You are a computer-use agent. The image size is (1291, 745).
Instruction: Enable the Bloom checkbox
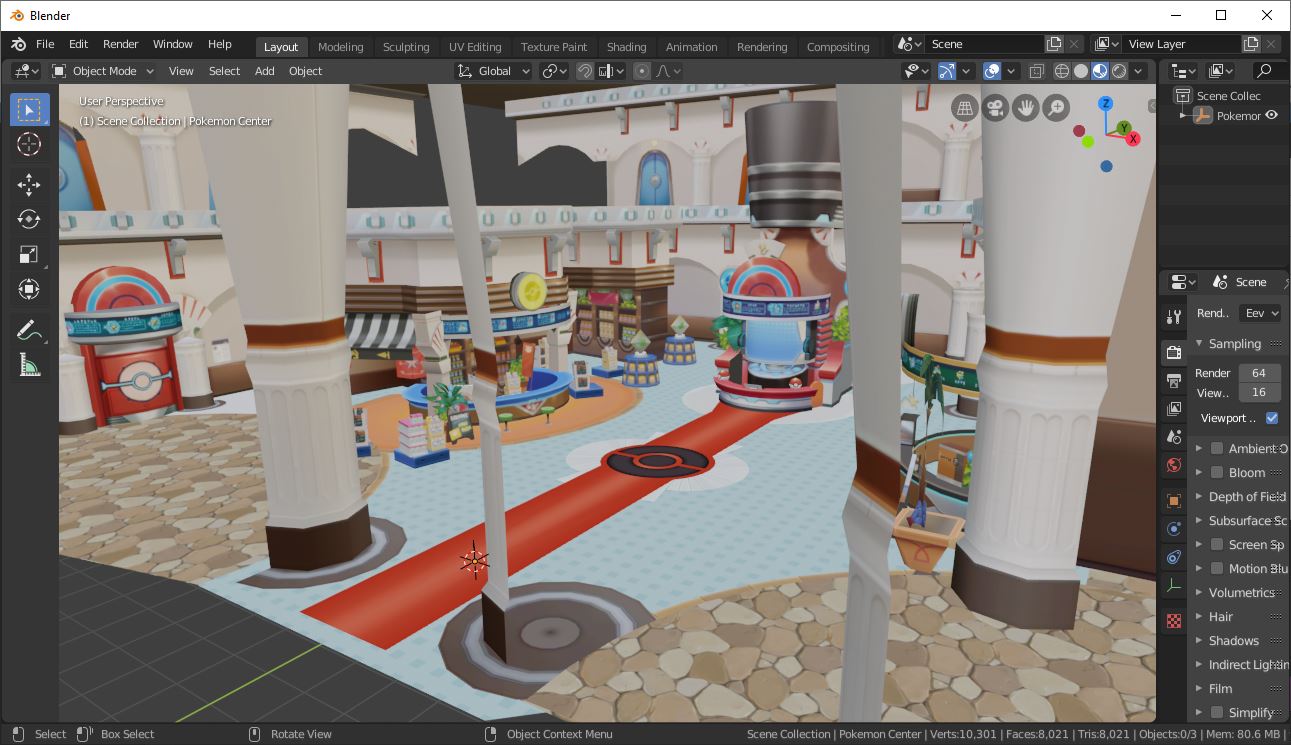coord(1217,472)
